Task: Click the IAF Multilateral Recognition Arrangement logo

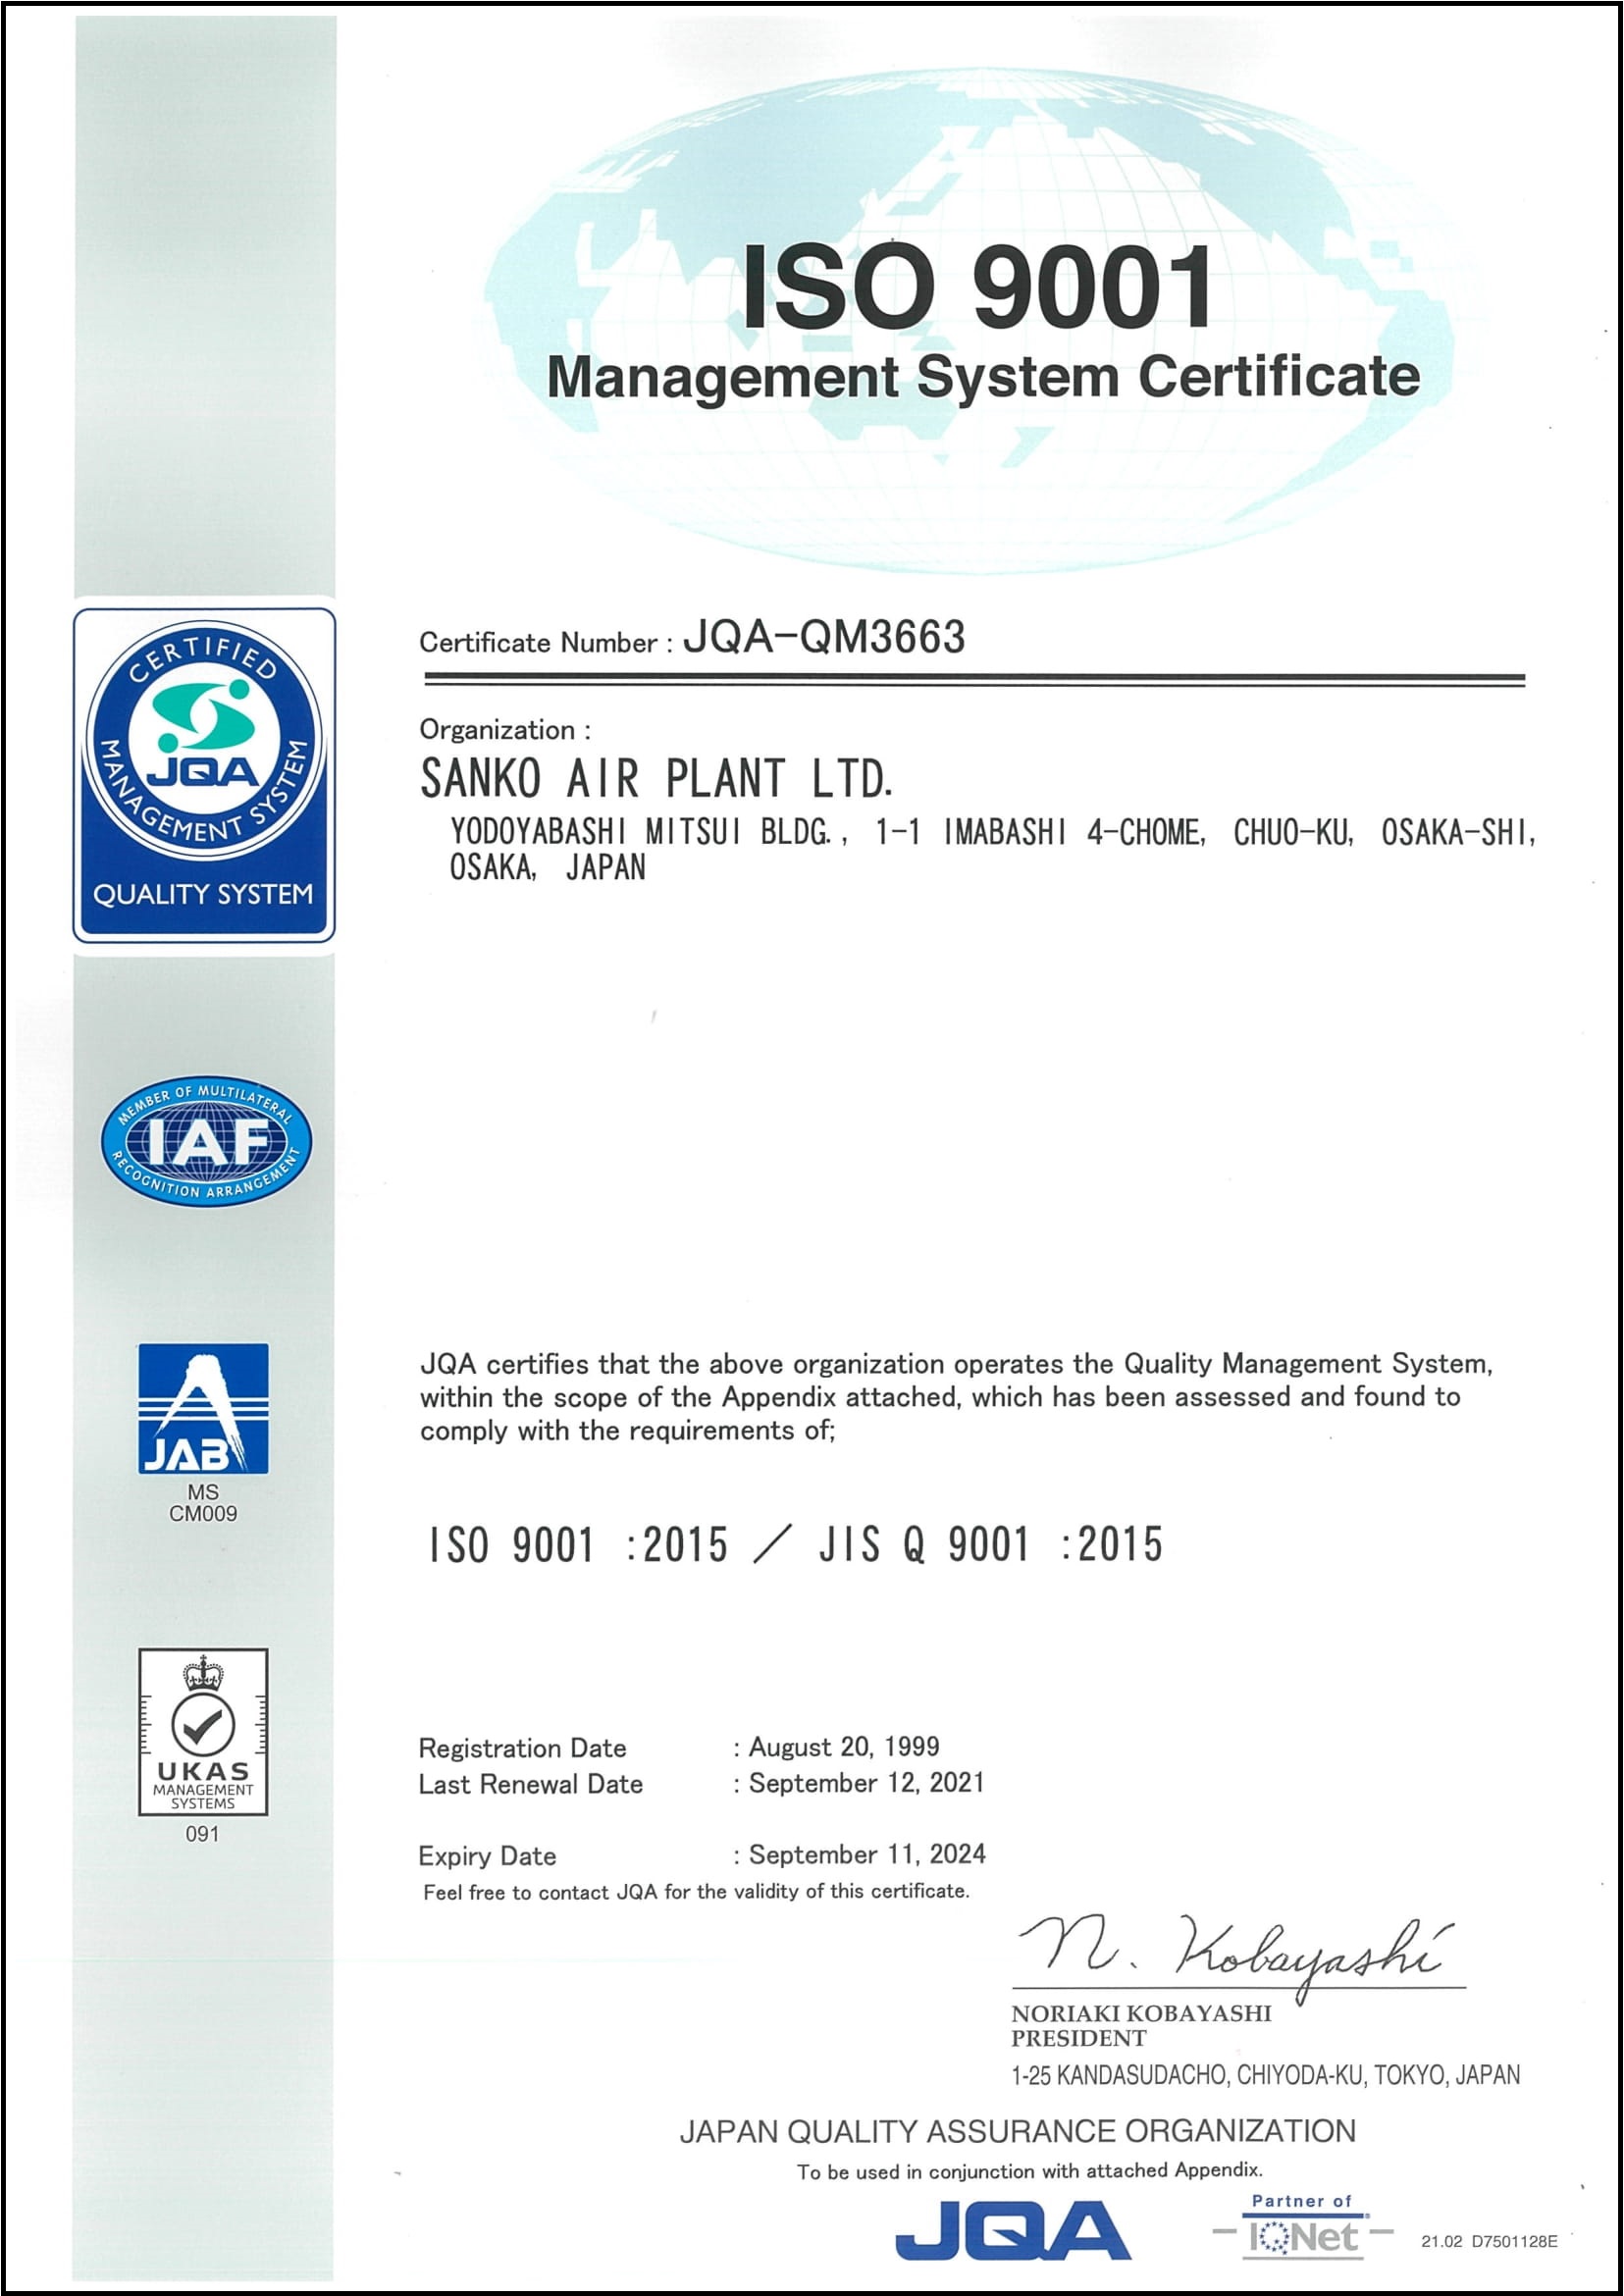Action: (206, 1142)
